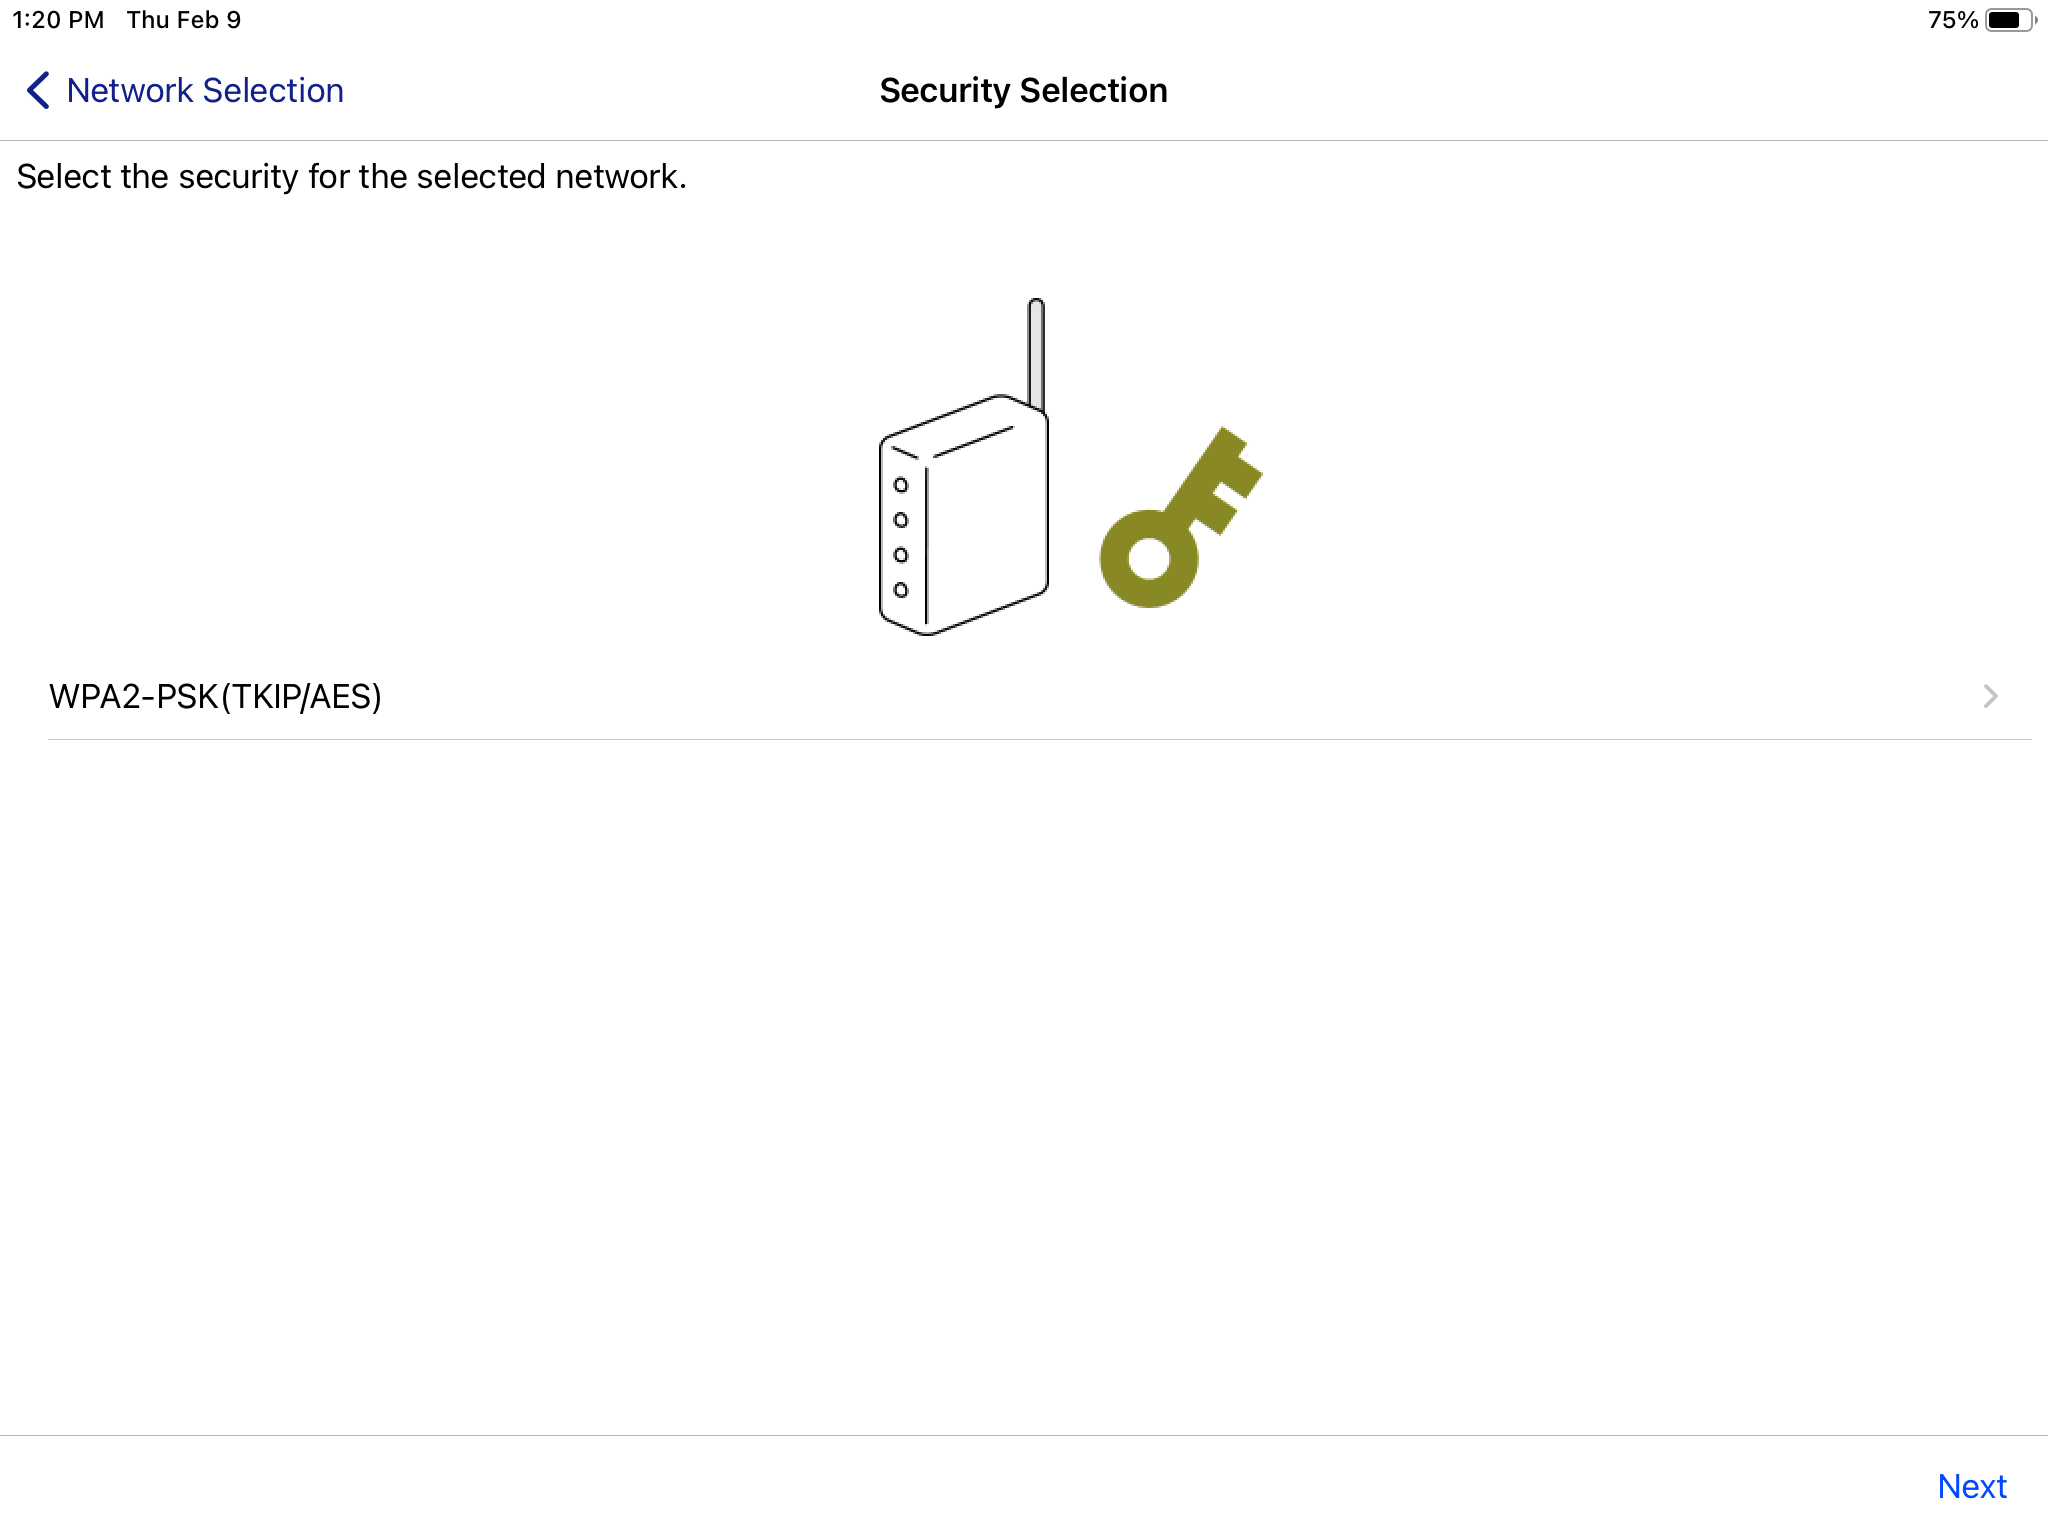Image resolution: width=2048 pixels, height=1536 pixels.
Task: Select the WPA2-PSK(TKIP/AES) security option
Action: [x=215, y=696]
